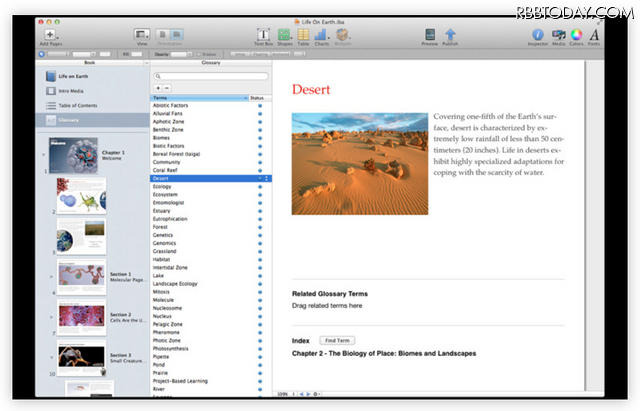The width and height of the screenshot is (640, 411).
Task: Preview the book on a device
Action: coord(430,35)
